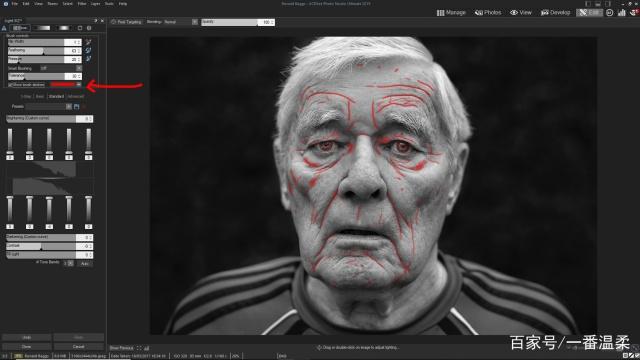Close the Light EQ panel
This screenshot has width=640, height=360.
point(102,20)
